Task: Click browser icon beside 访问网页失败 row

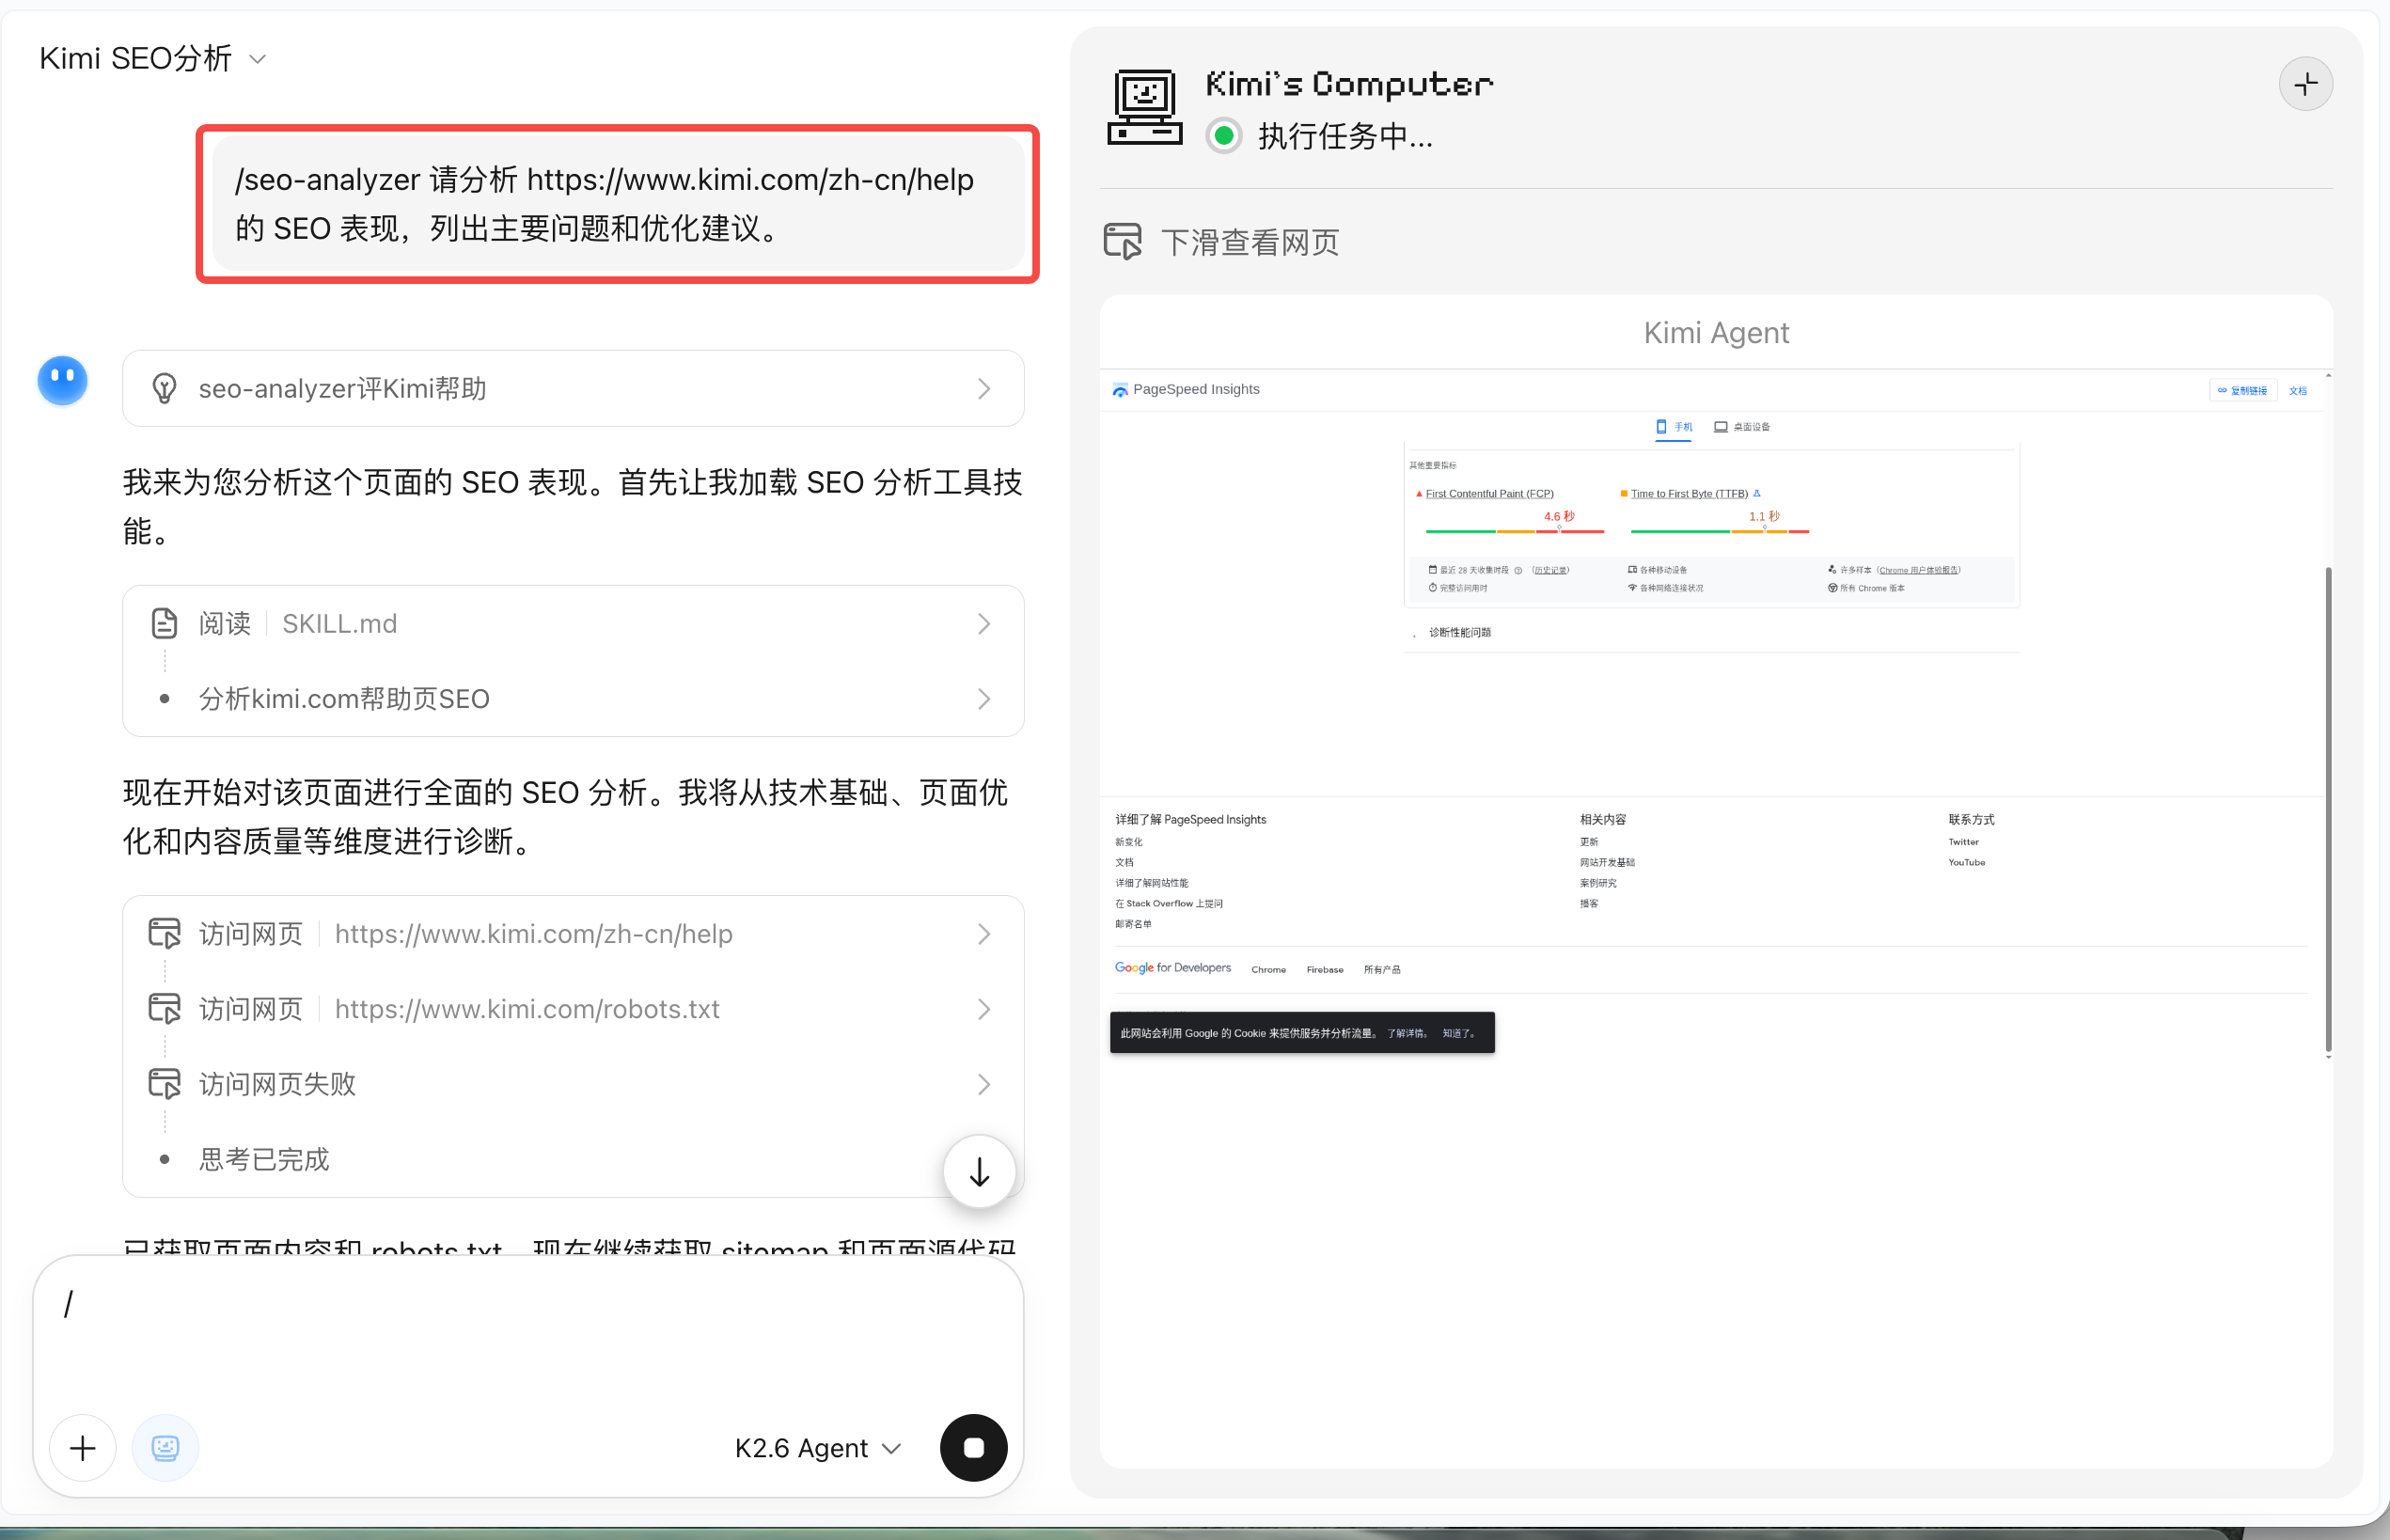Action: 165,1083
